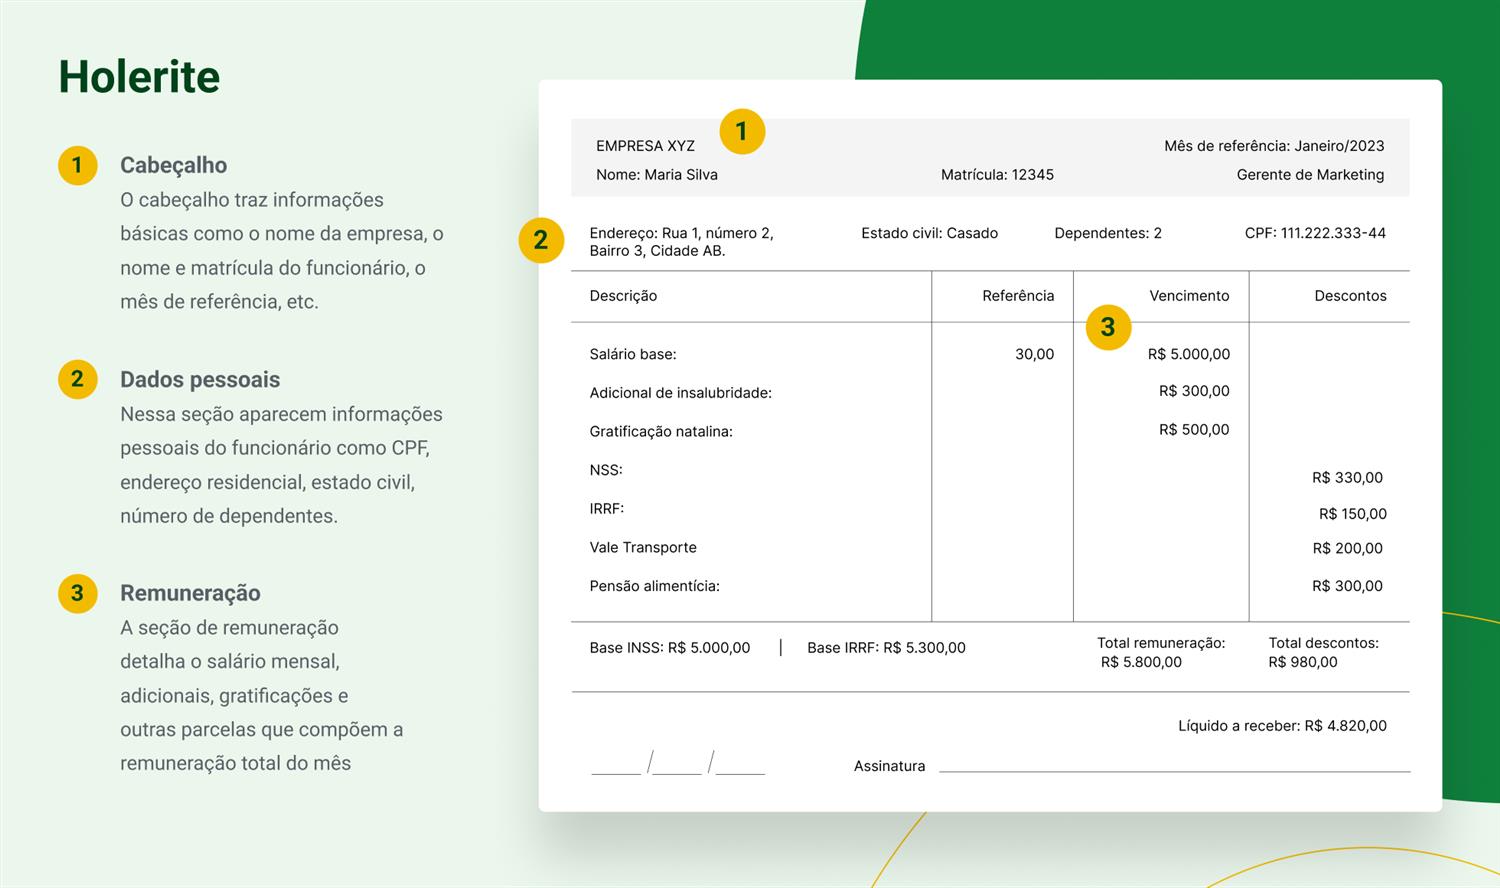Click the Cabeçalho section heading
This screenshot has height=888, width=1500.
(173, 166)
